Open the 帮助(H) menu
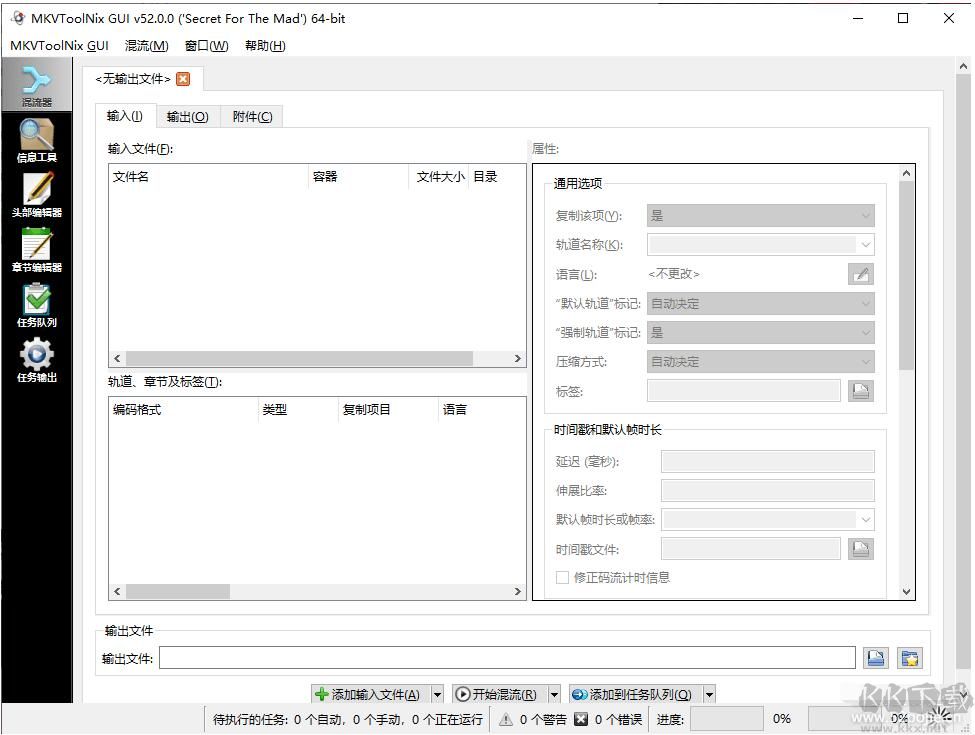 (263, 45)
